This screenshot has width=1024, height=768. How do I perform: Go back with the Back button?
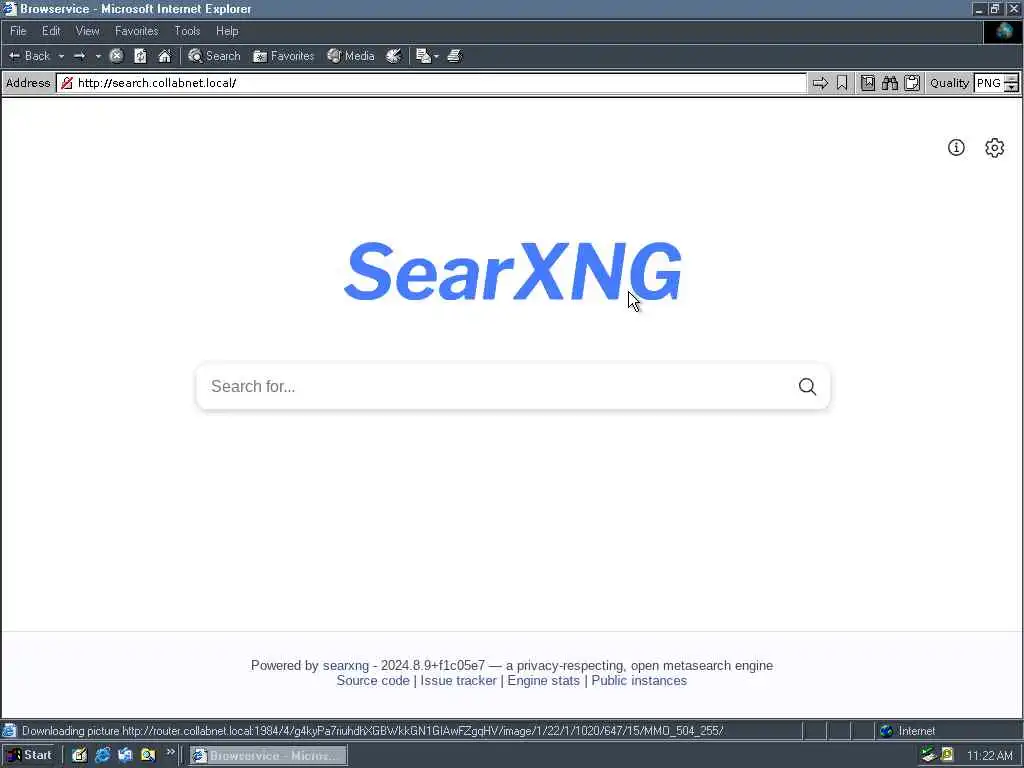(x=29, y=56)
